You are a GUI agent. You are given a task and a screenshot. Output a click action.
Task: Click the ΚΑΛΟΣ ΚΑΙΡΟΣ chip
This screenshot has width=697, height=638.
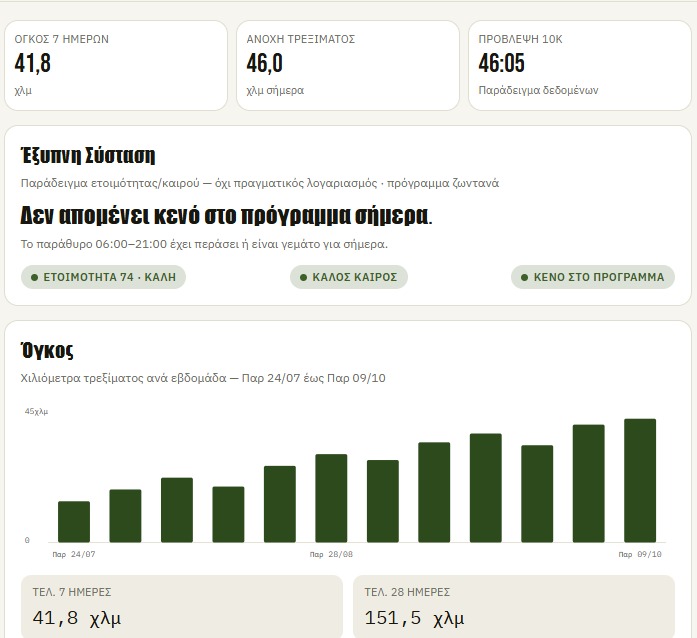click(348, 277)
